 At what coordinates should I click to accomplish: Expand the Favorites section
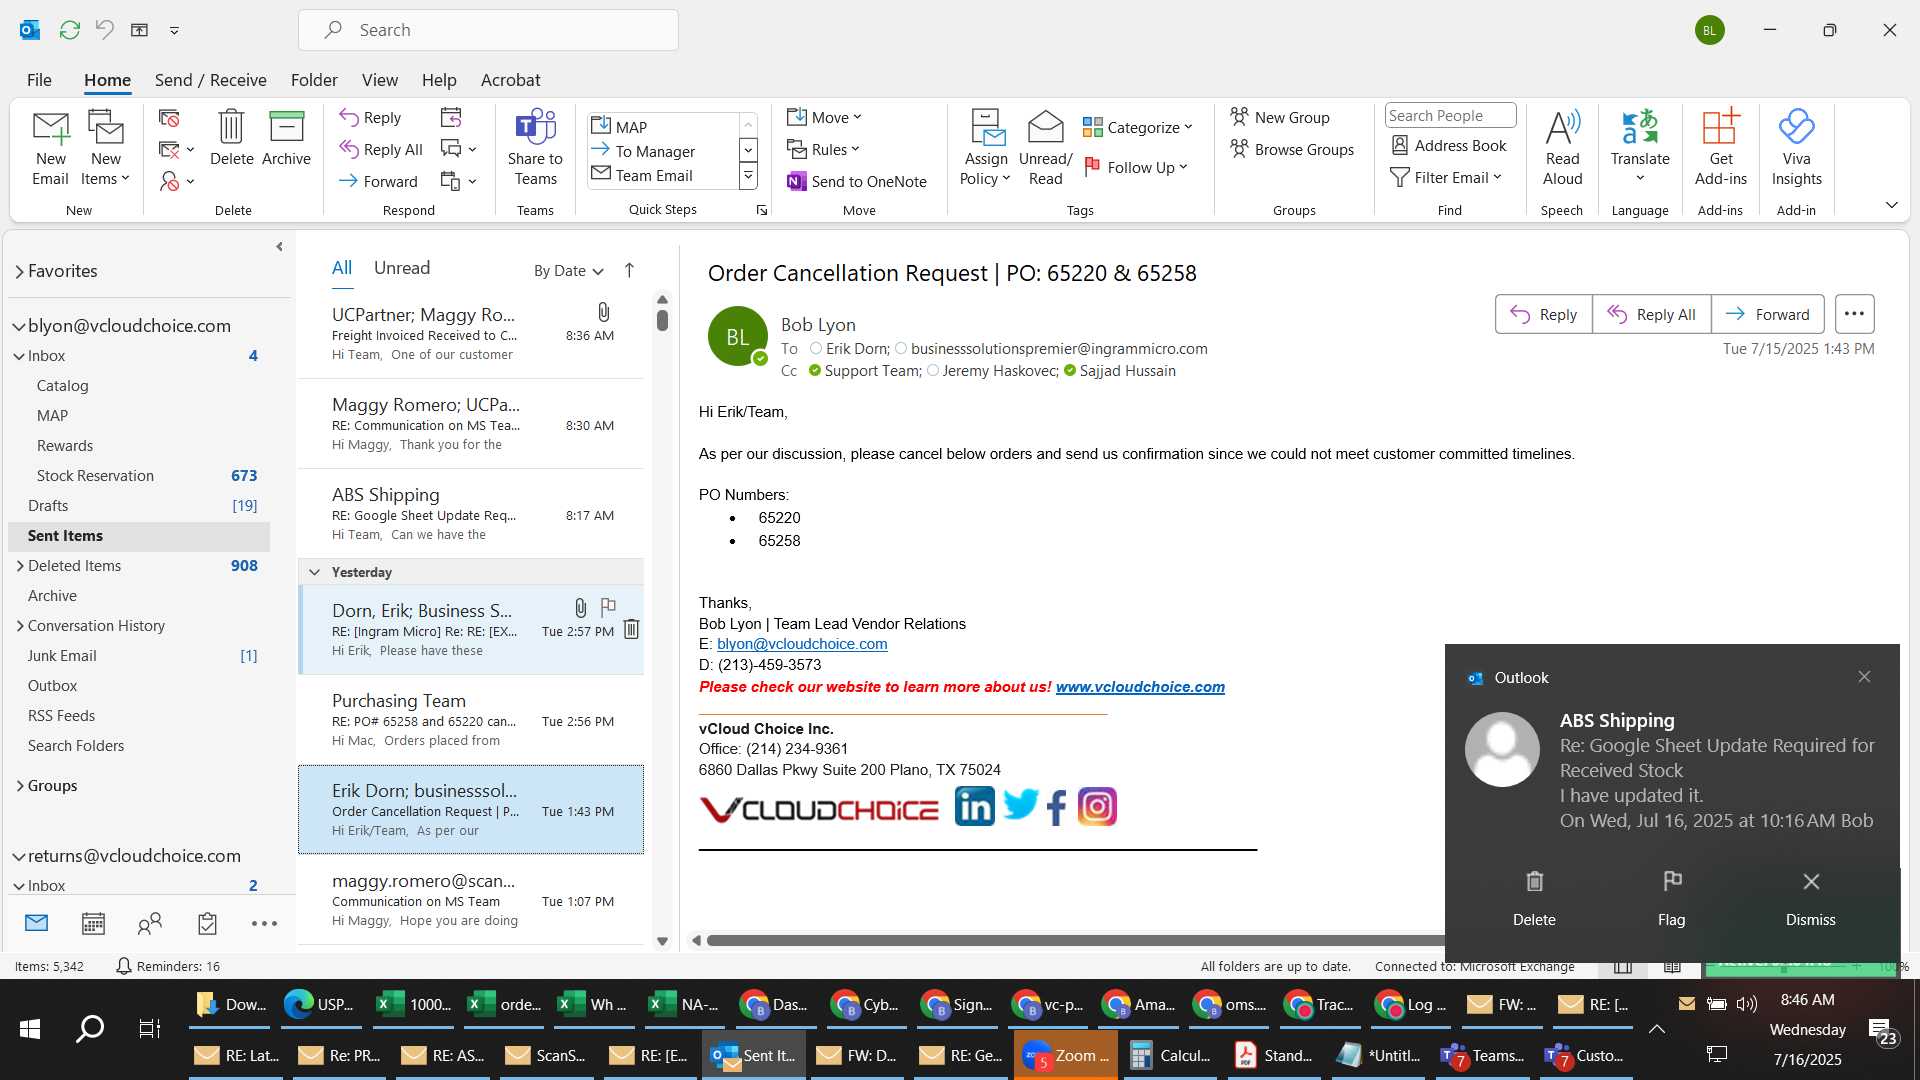coord(19,271)
